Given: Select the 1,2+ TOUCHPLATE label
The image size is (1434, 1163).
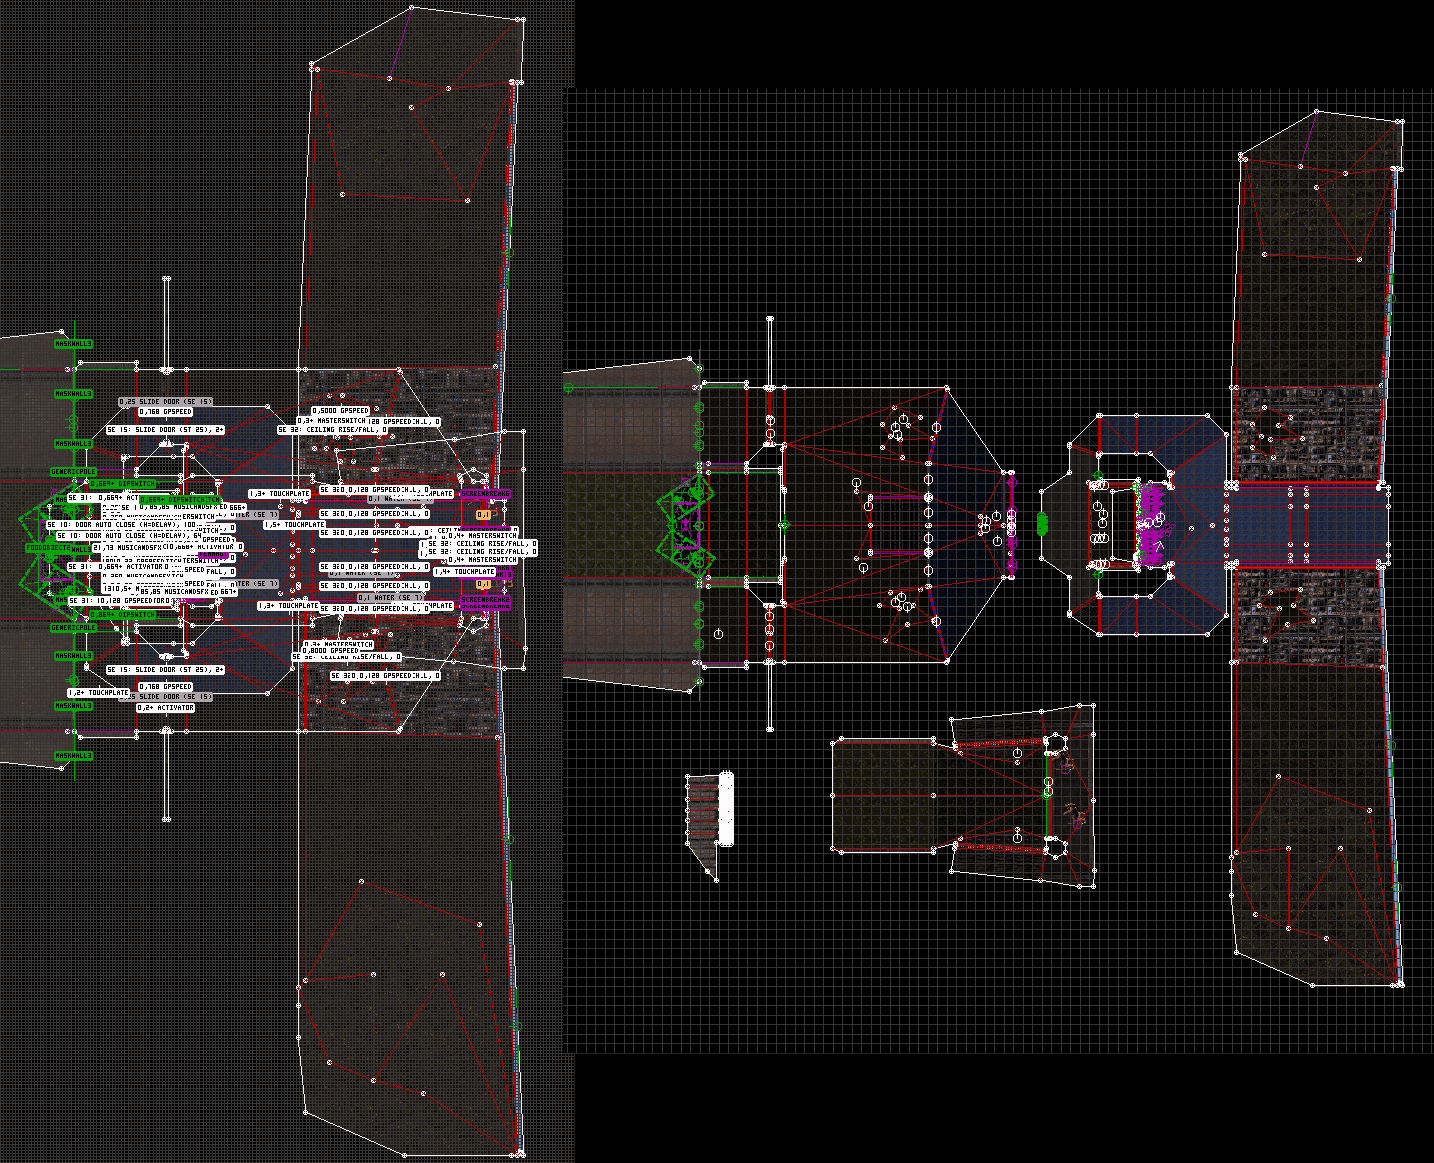Looking at the screenshot, I should [99, 692].
